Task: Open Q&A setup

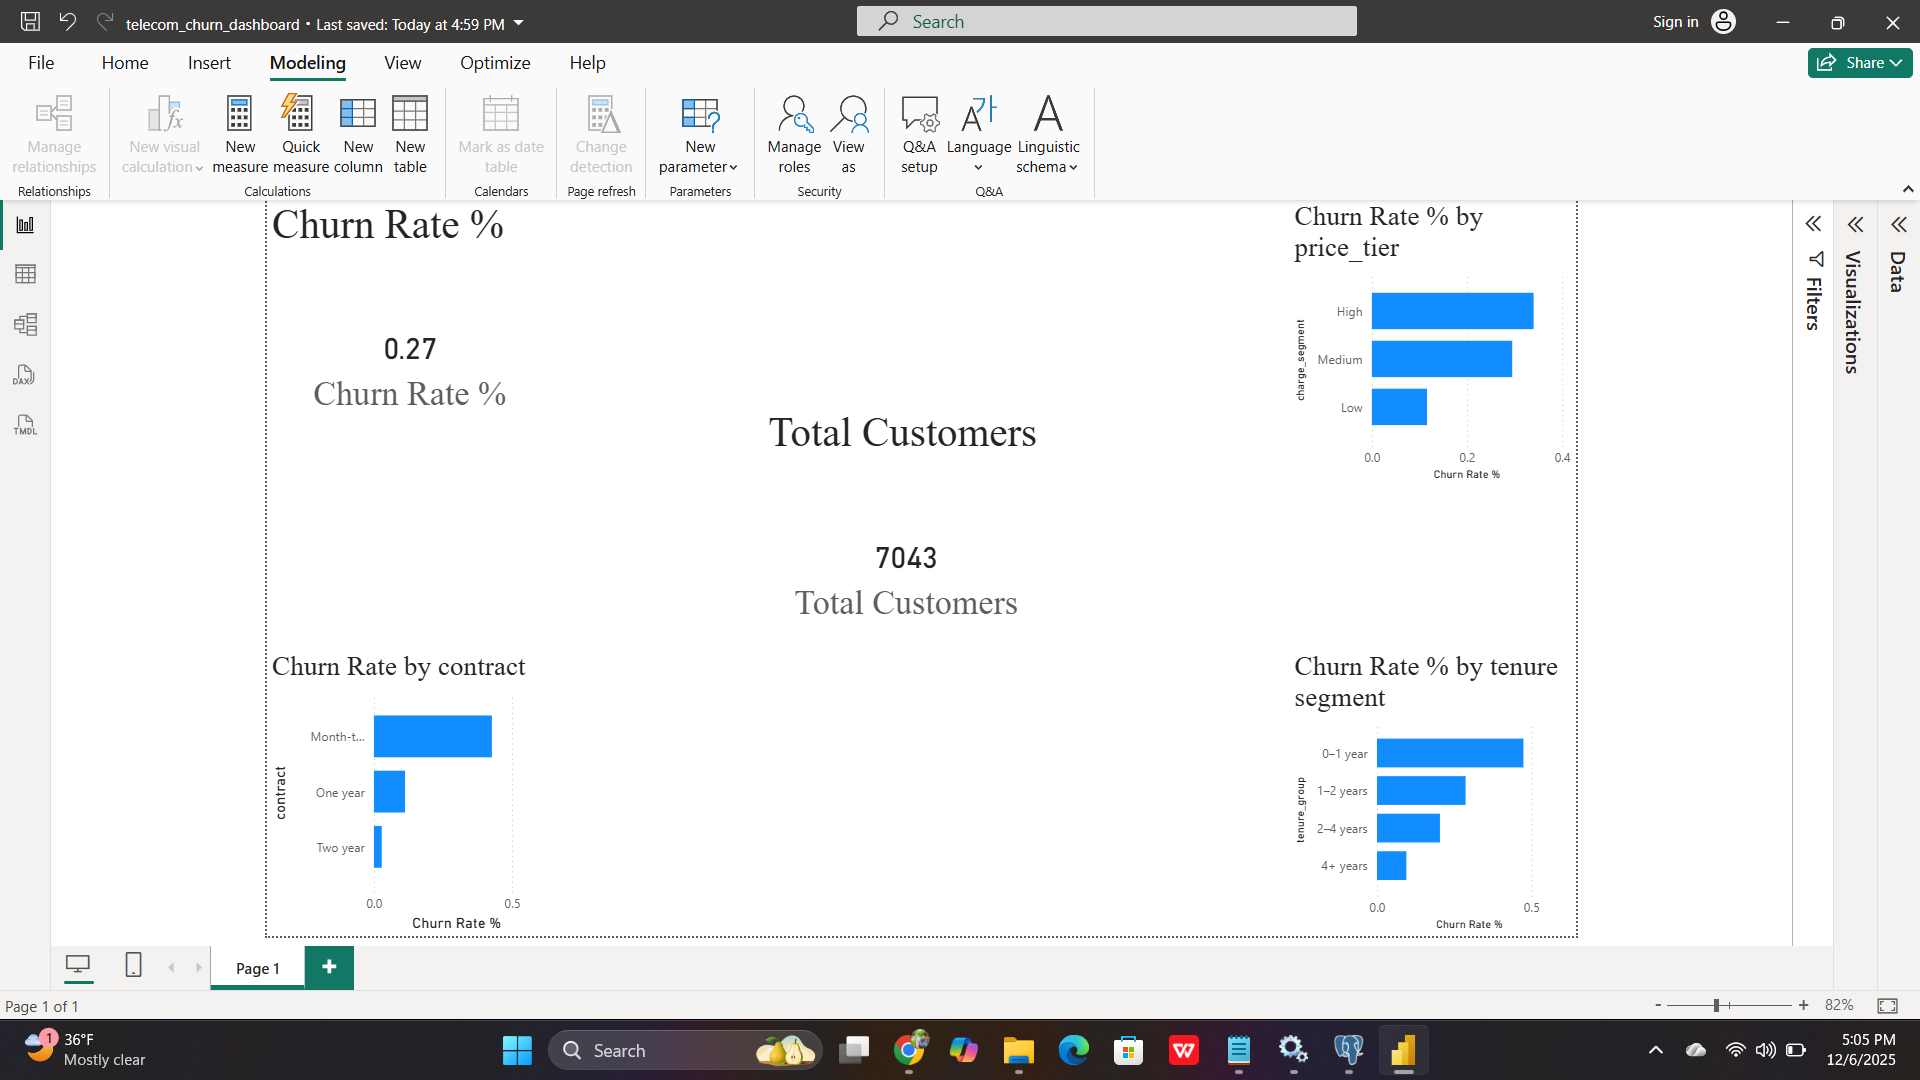Action: (x=919, y=133)
